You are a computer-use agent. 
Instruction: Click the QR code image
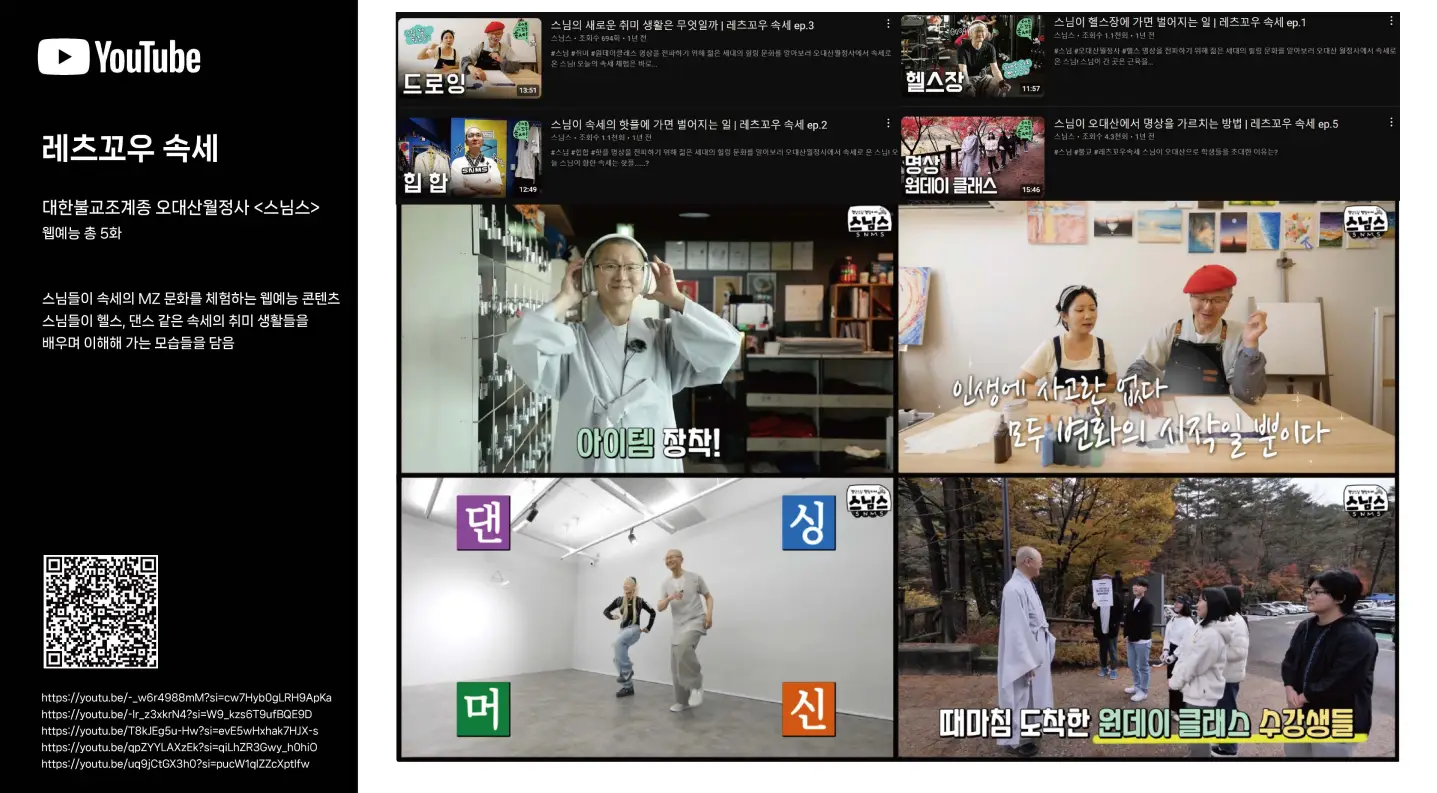tap(101, 612)
